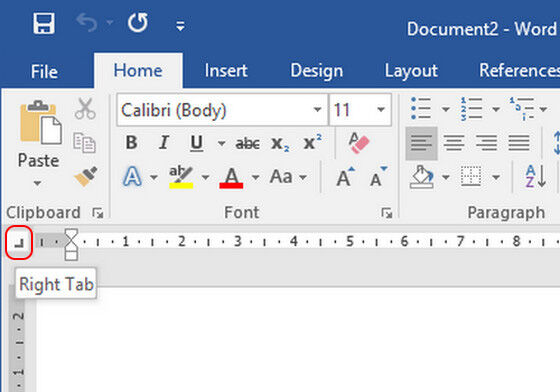This screenshot has height=392, width=560.
Task: Toggle Subscript formatting
Action: point(280,144)
